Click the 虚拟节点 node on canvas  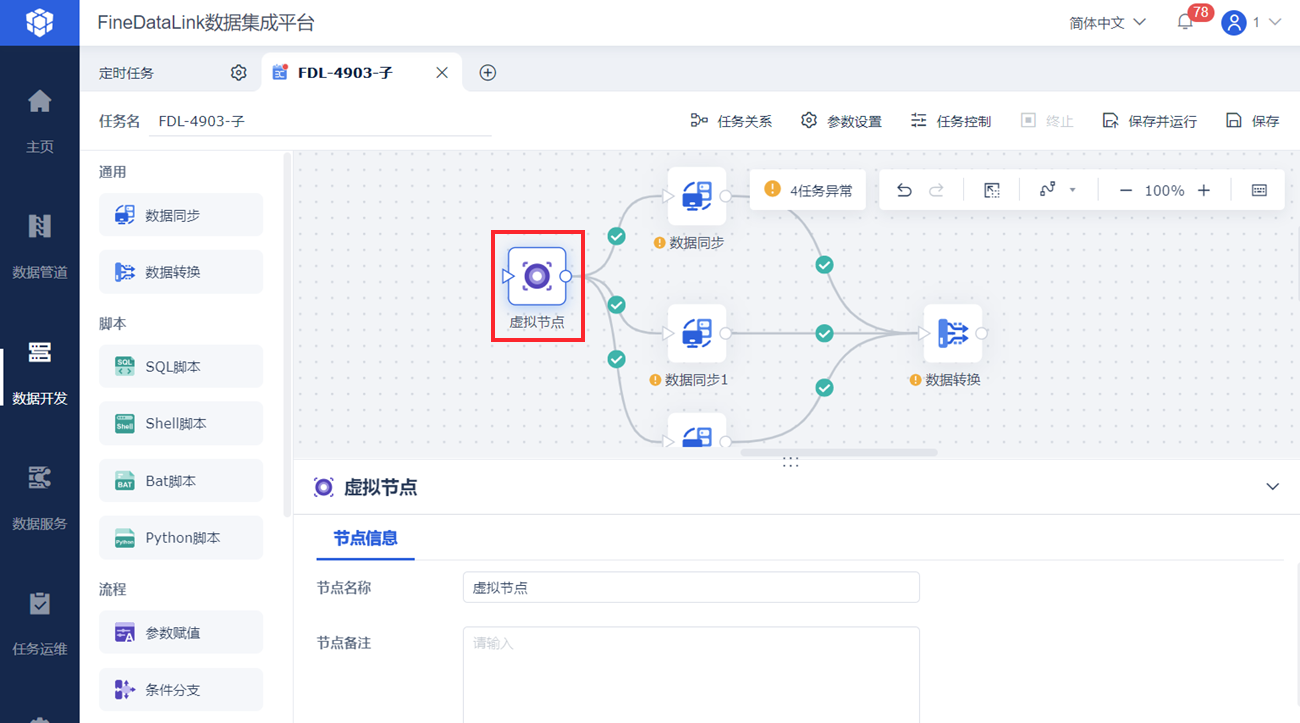coord(537,276)
